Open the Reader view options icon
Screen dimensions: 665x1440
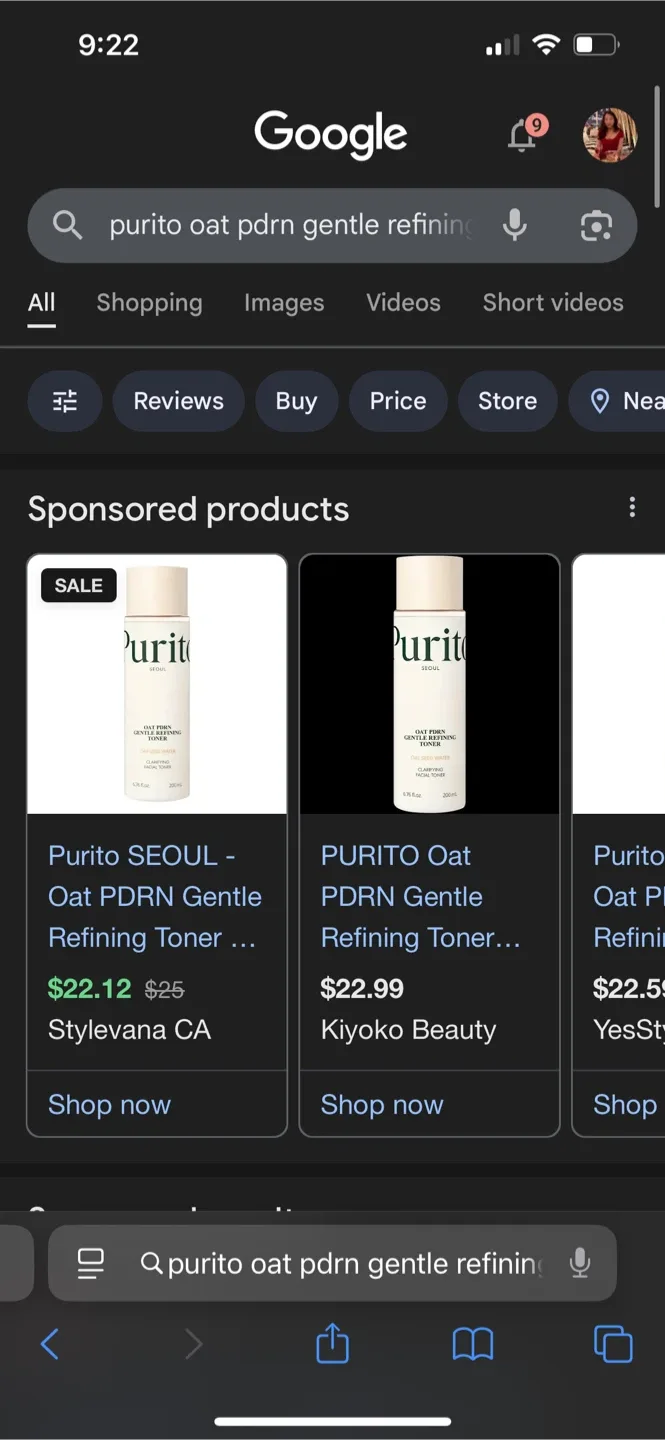click(90, 1263)
